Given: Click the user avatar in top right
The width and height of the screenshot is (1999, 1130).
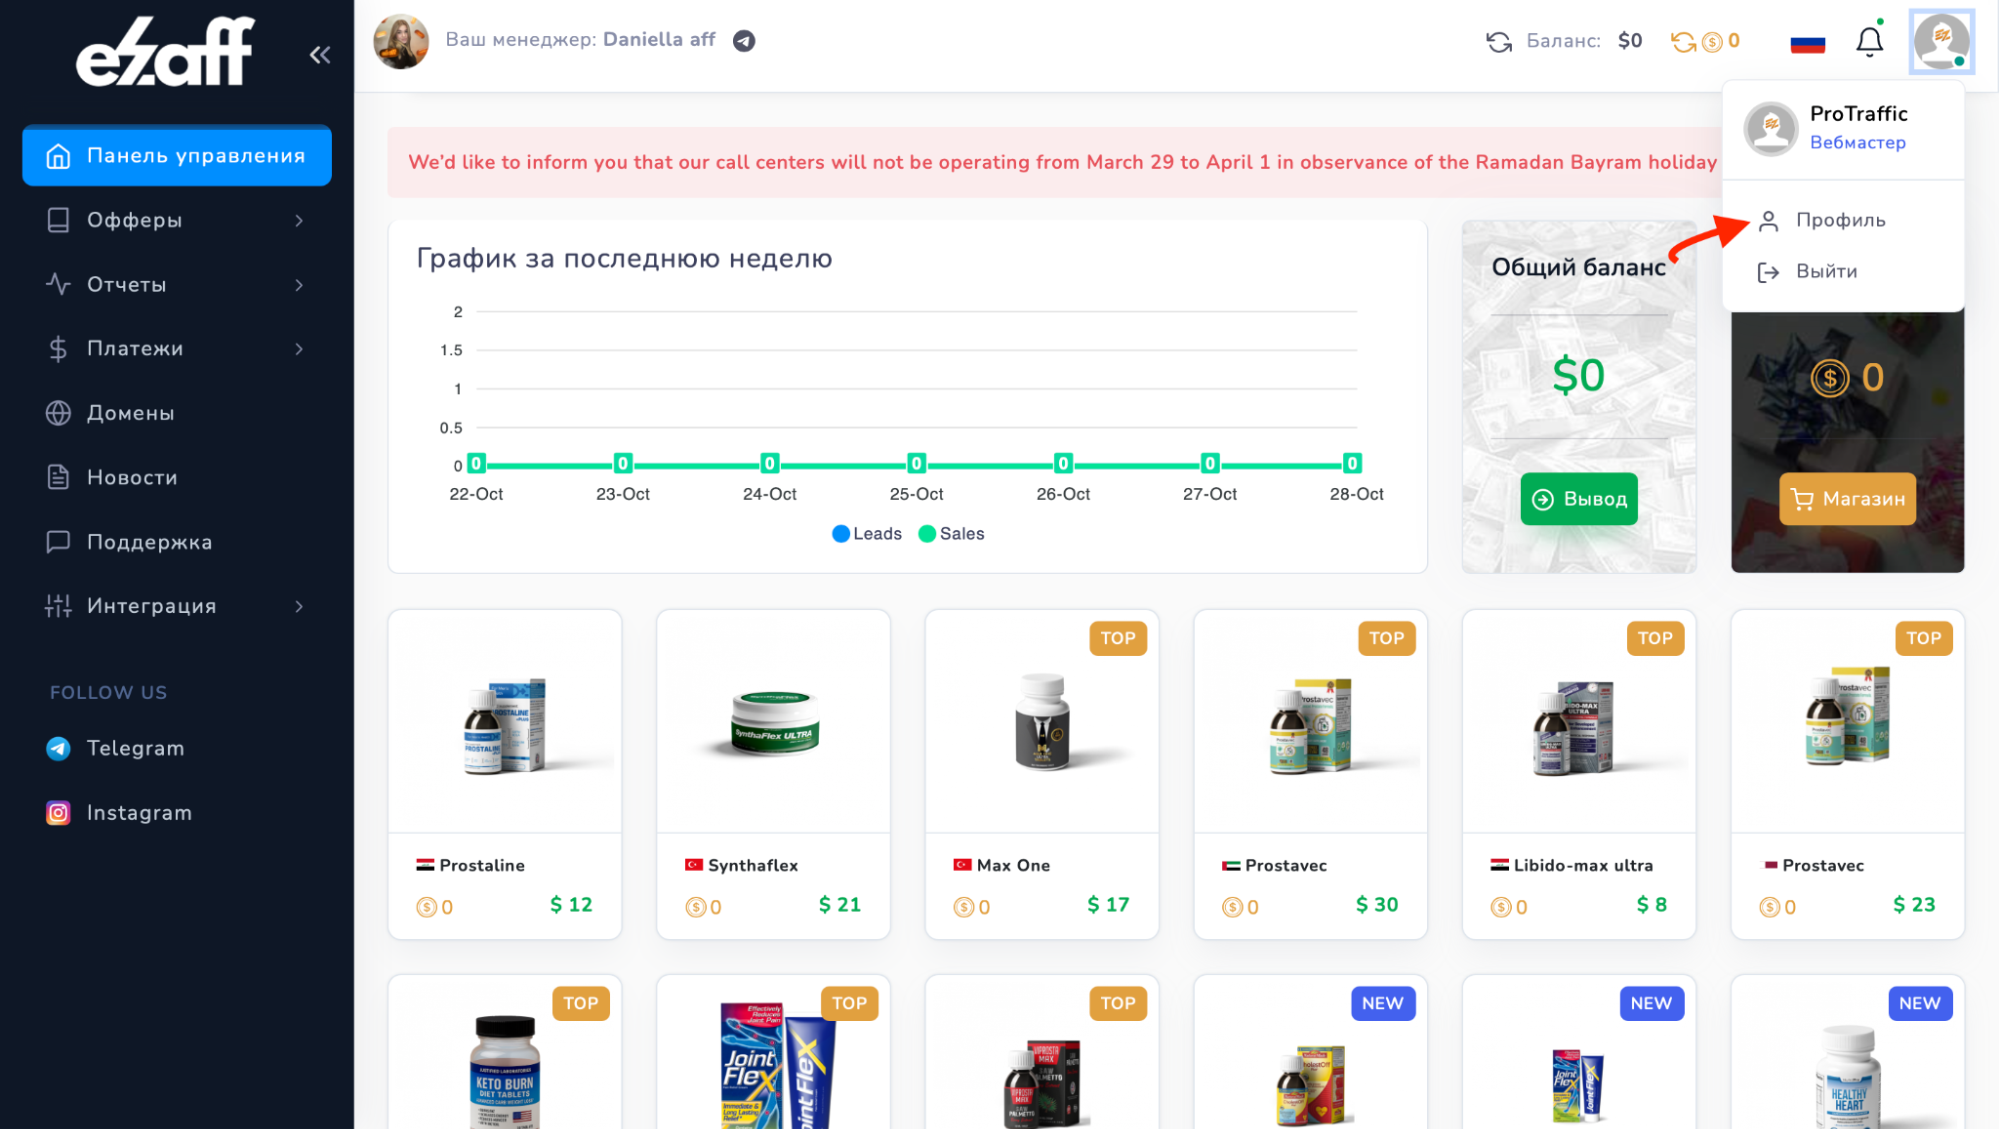Looking at the screenshot, I should 1941,41.
